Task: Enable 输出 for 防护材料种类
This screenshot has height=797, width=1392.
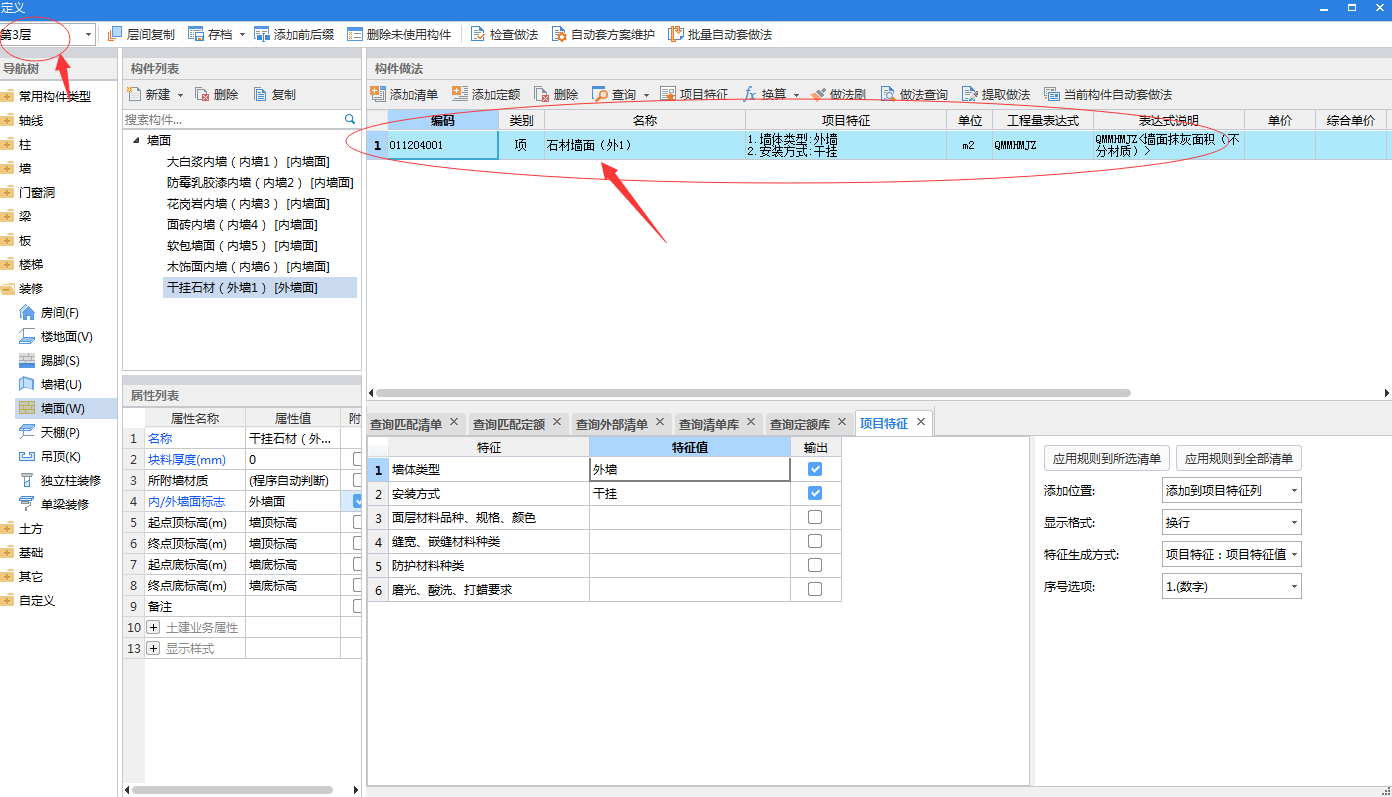Action: 815,565
